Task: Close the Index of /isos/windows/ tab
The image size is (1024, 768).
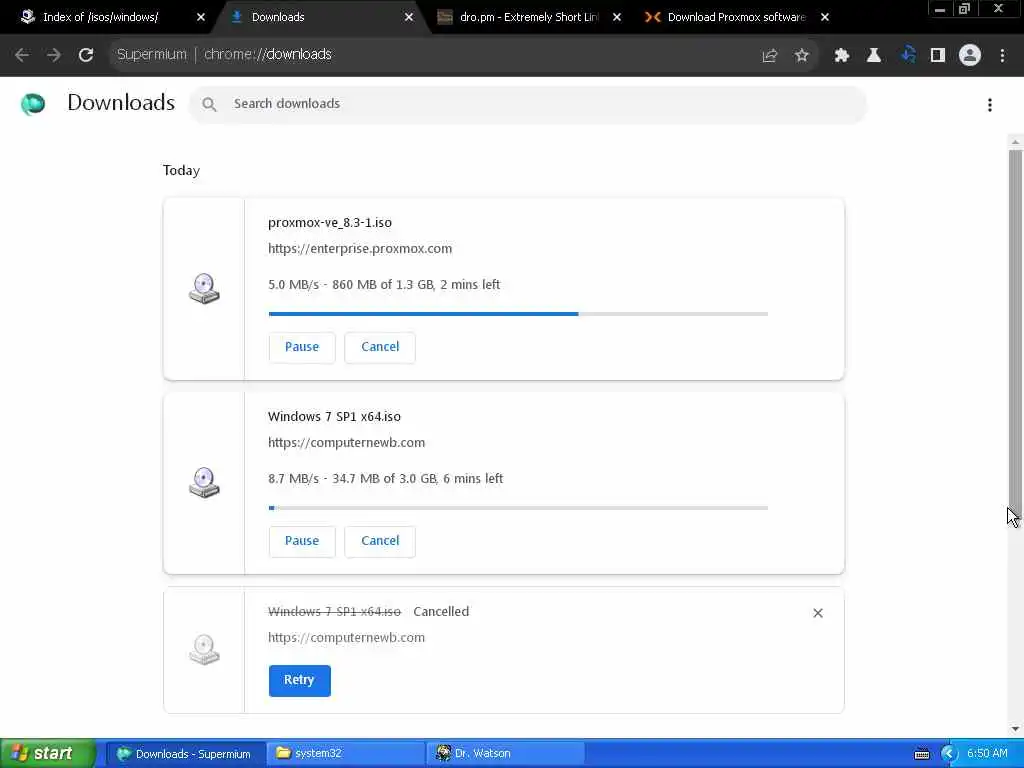Action: [200, 18]
